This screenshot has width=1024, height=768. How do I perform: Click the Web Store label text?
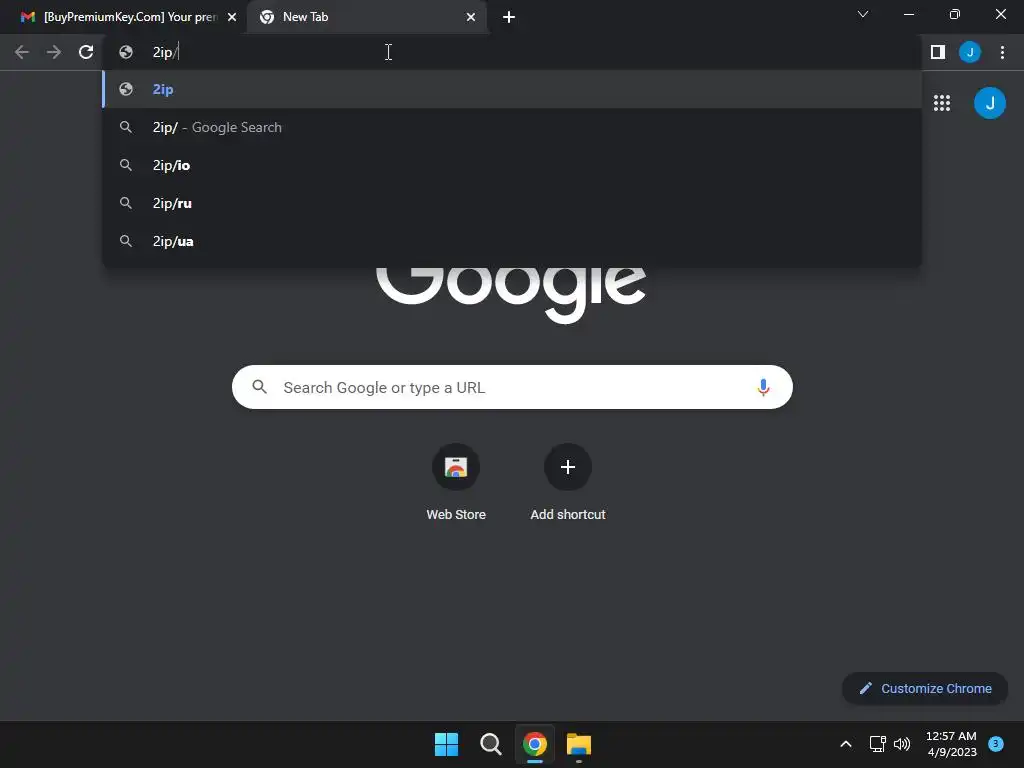456,515
